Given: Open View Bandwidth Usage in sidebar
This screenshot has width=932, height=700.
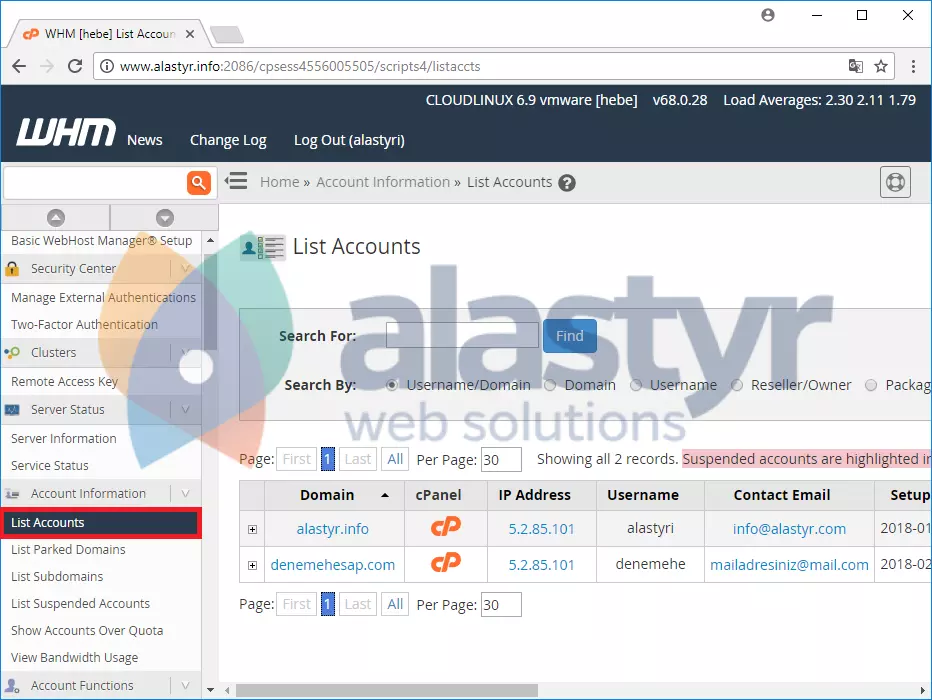Looking at the screenshot, I should pos(74,658).
